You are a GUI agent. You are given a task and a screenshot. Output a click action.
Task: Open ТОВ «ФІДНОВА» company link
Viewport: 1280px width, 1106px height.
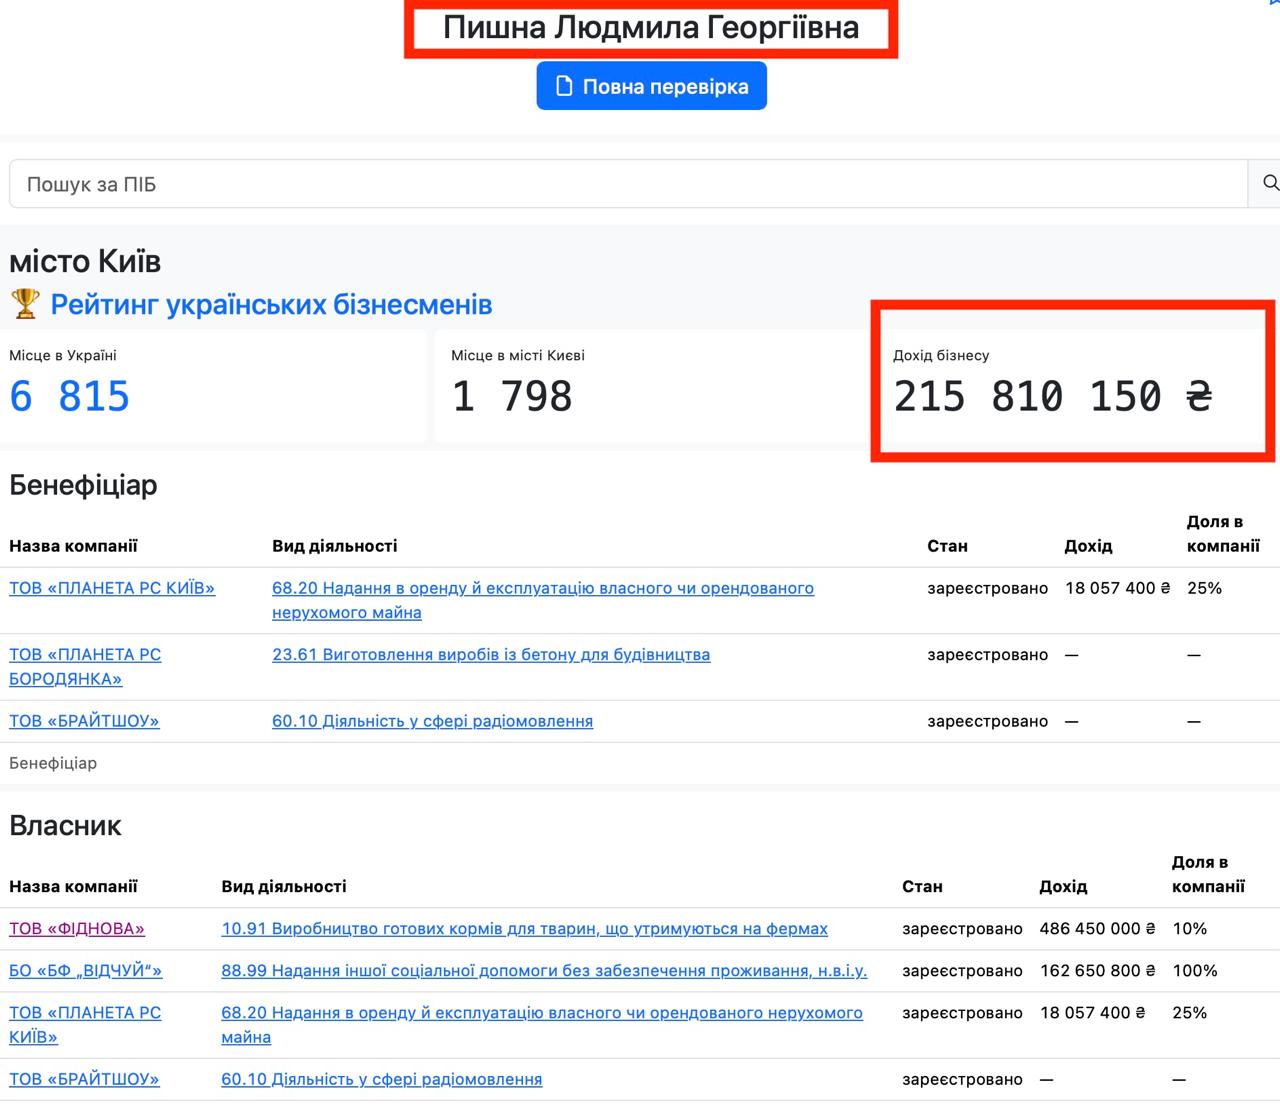[x=77, y=929]
